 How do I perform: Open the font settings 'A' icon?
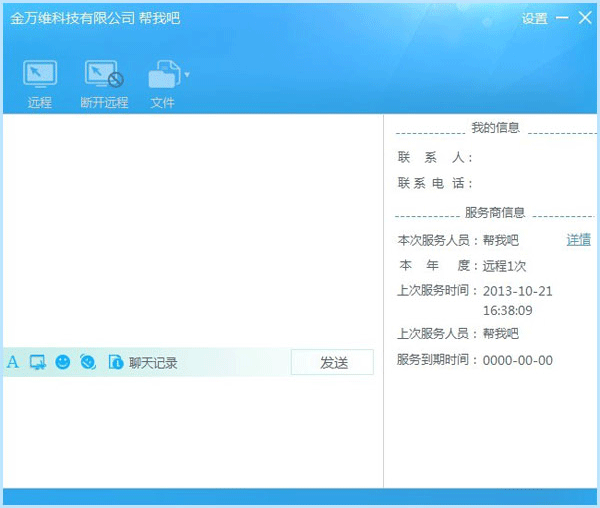(13, 362)
